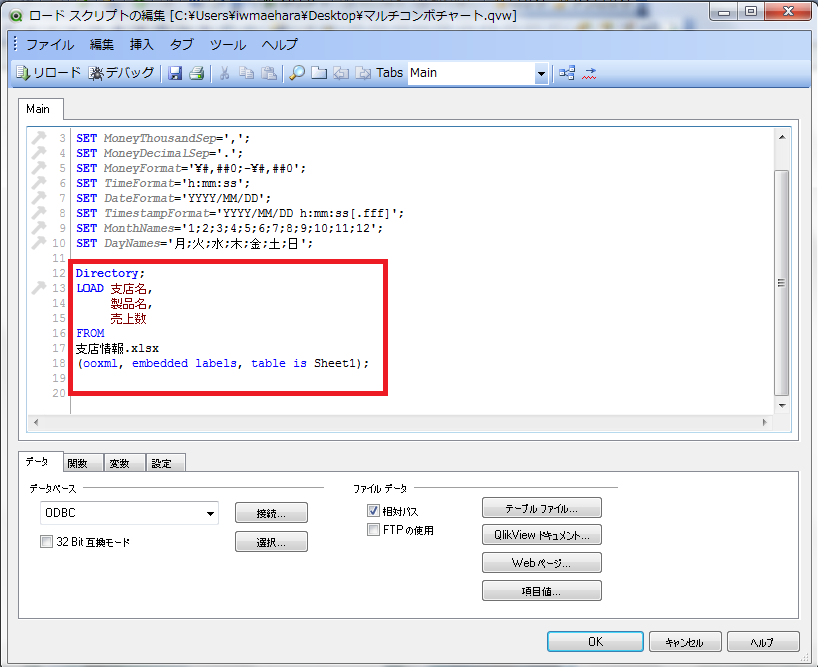Click the toolbar grip handle

[x=15, y=44]
